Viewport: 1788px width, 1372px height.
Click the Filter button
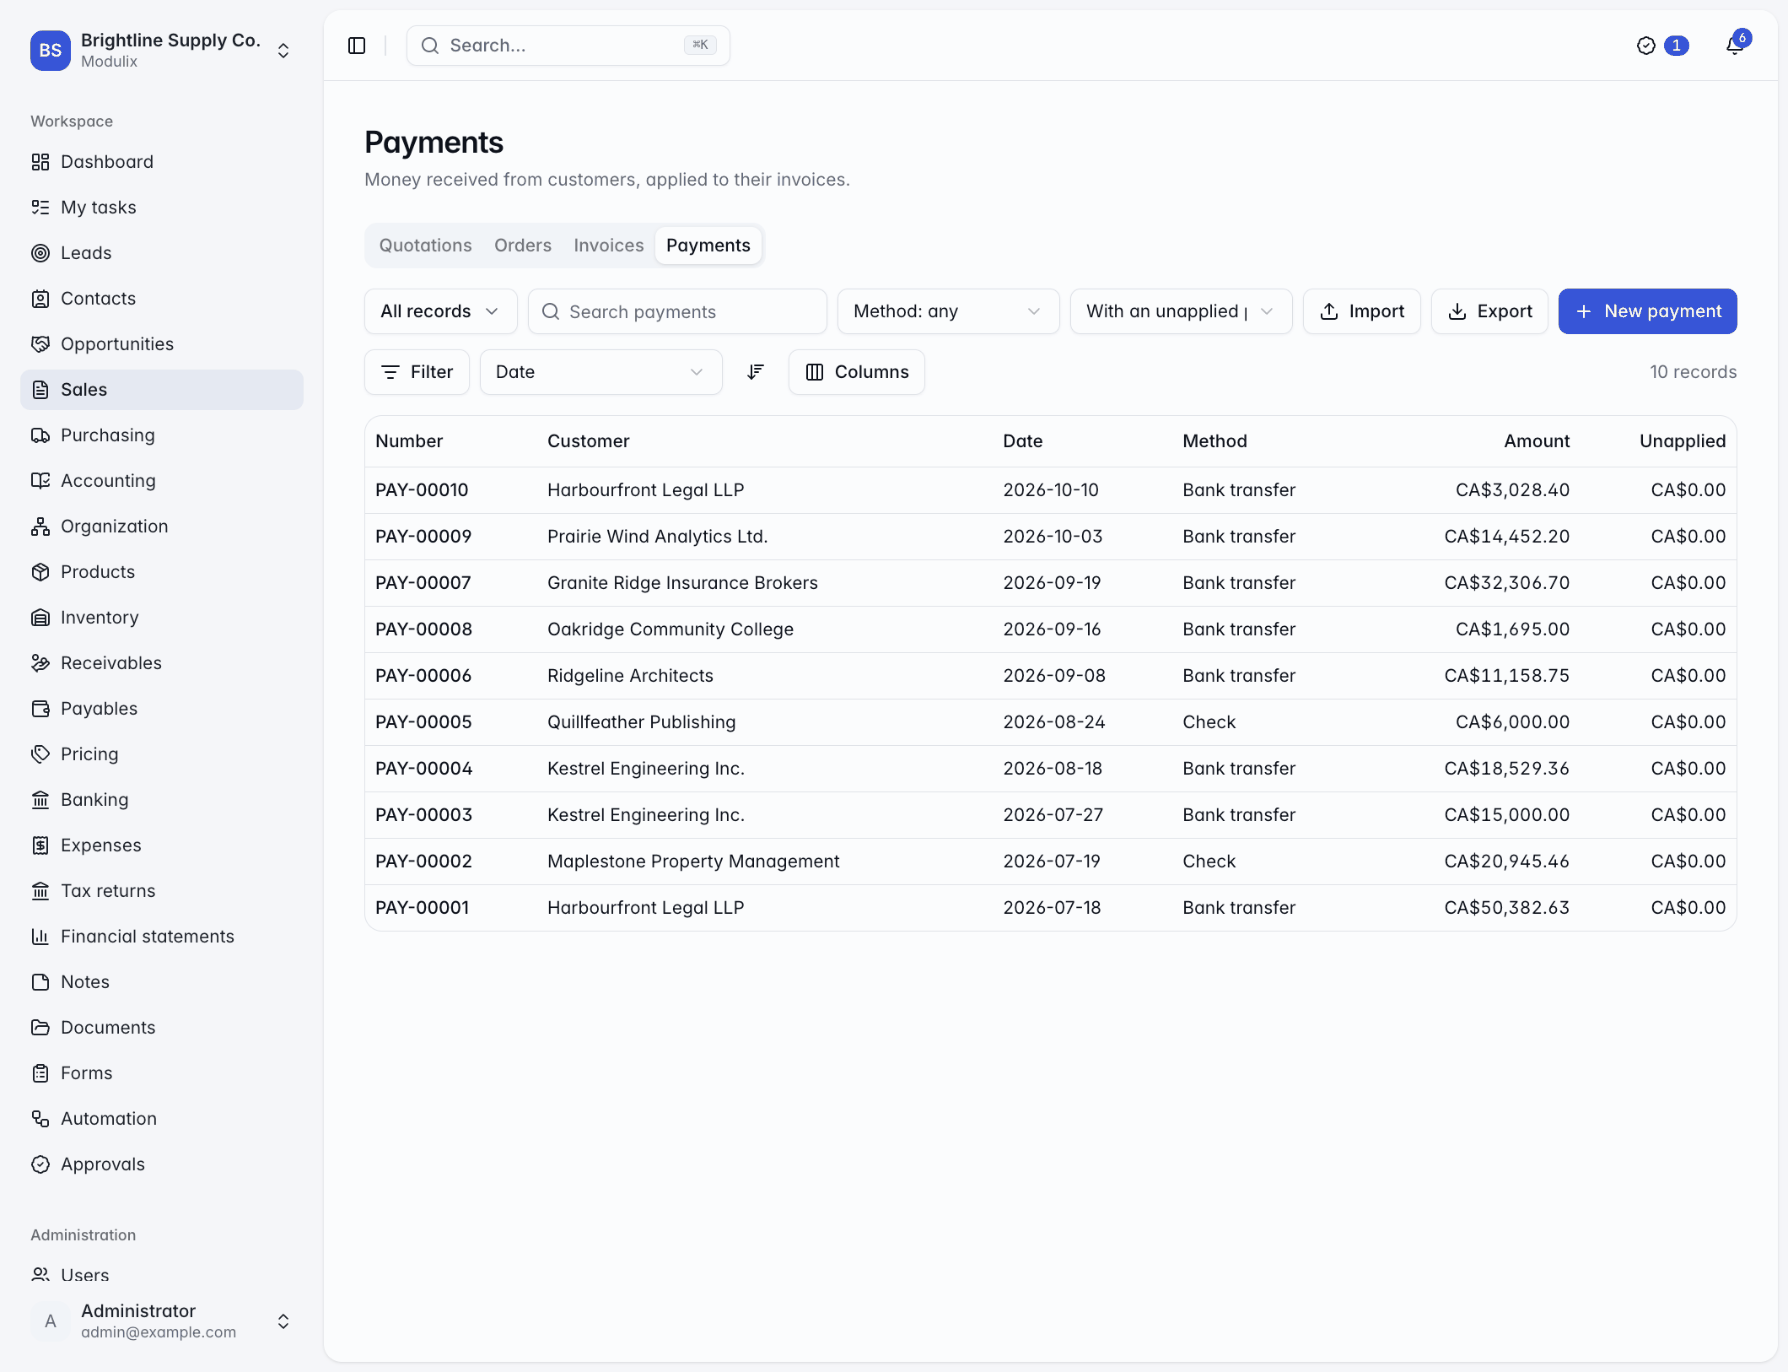(417, 372)
